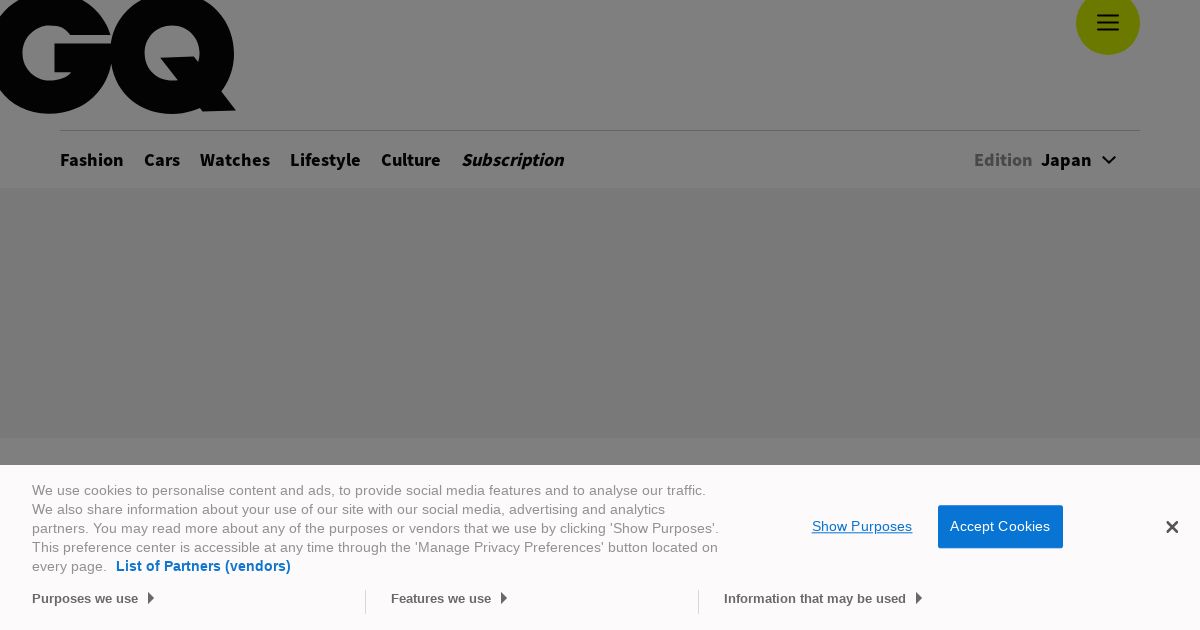Click Accept Cookies button
This screenshot has height=630, width=1200.
[x=1000, y=527]
